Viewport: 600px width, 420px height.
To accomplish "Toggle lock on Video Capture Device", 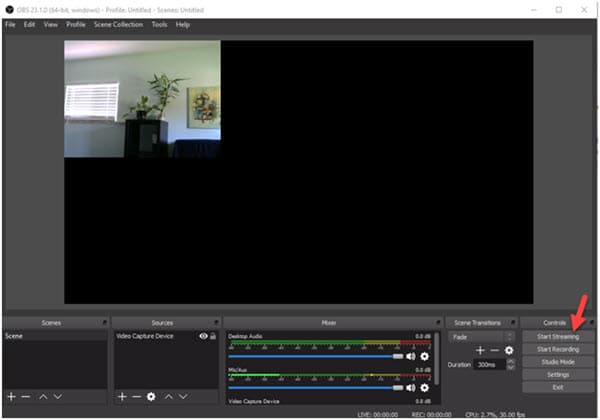I will (213, 336).
